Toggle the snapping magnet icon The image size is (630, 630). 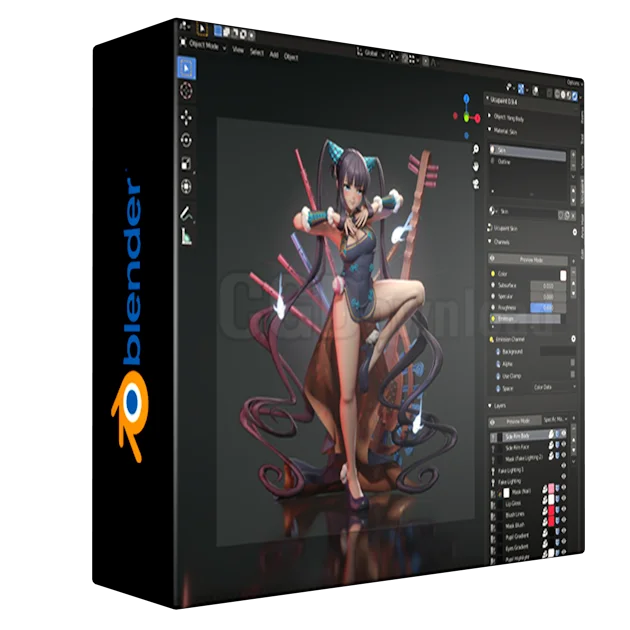tap(405, 59)
